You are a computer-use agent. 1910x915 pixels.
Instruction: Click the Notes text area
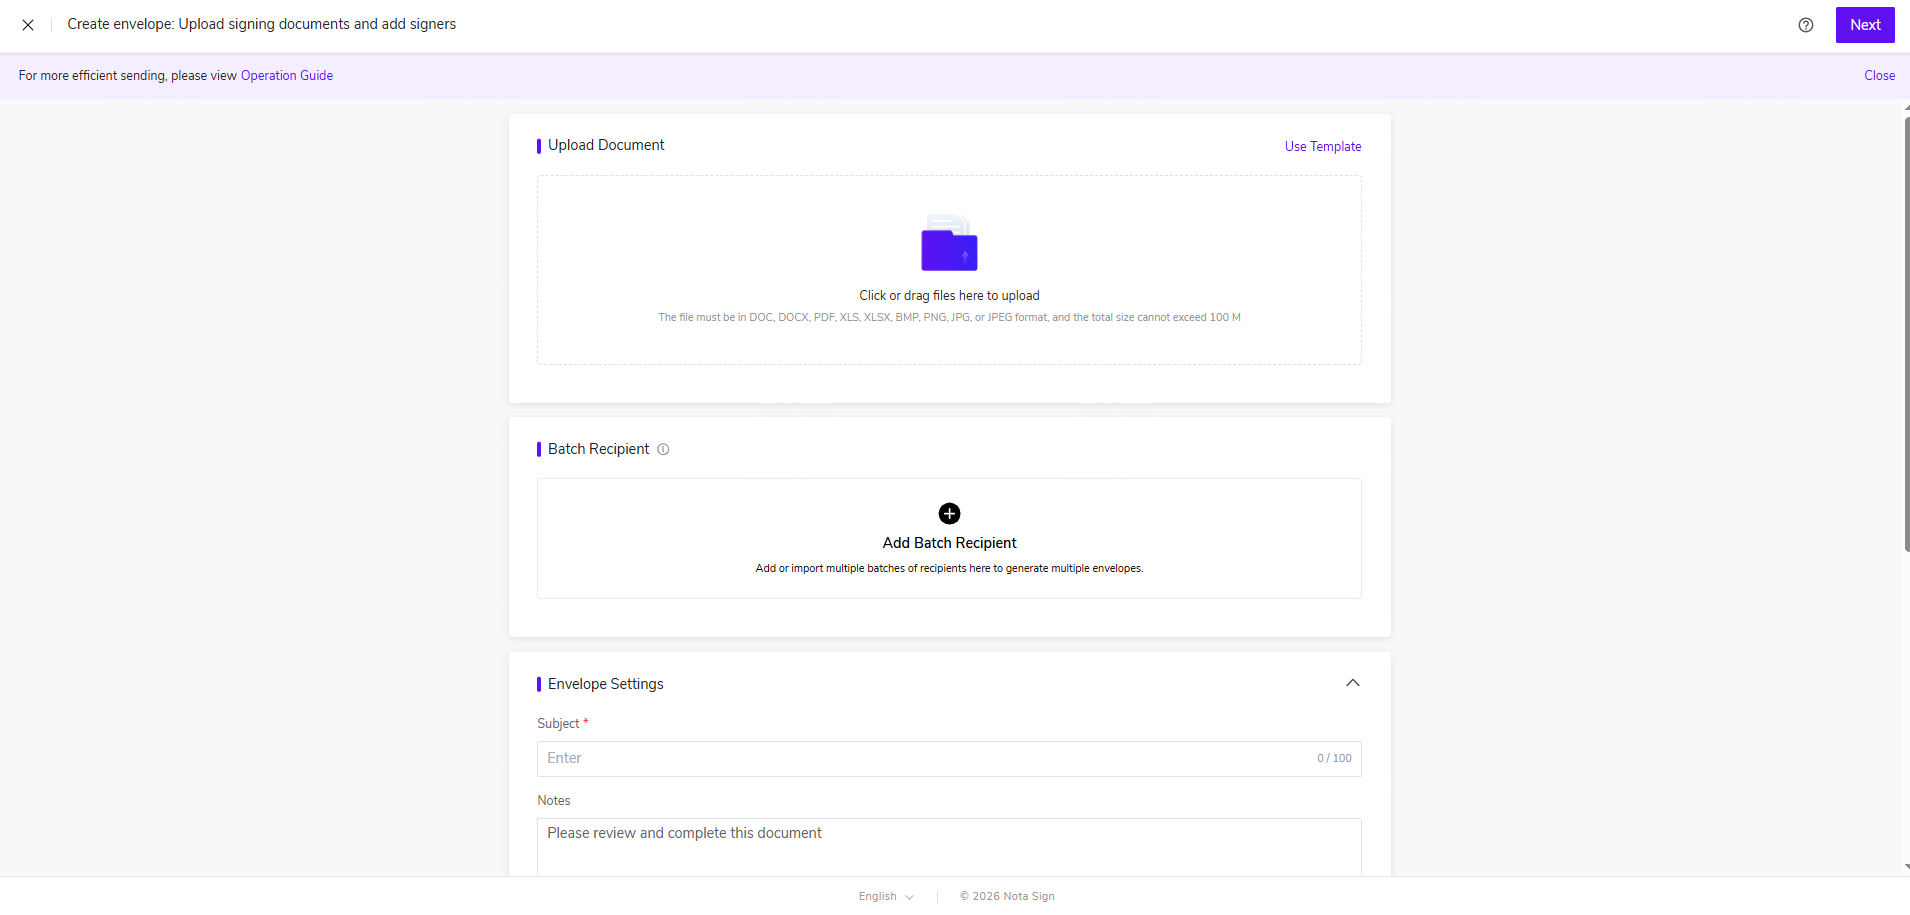949,847
